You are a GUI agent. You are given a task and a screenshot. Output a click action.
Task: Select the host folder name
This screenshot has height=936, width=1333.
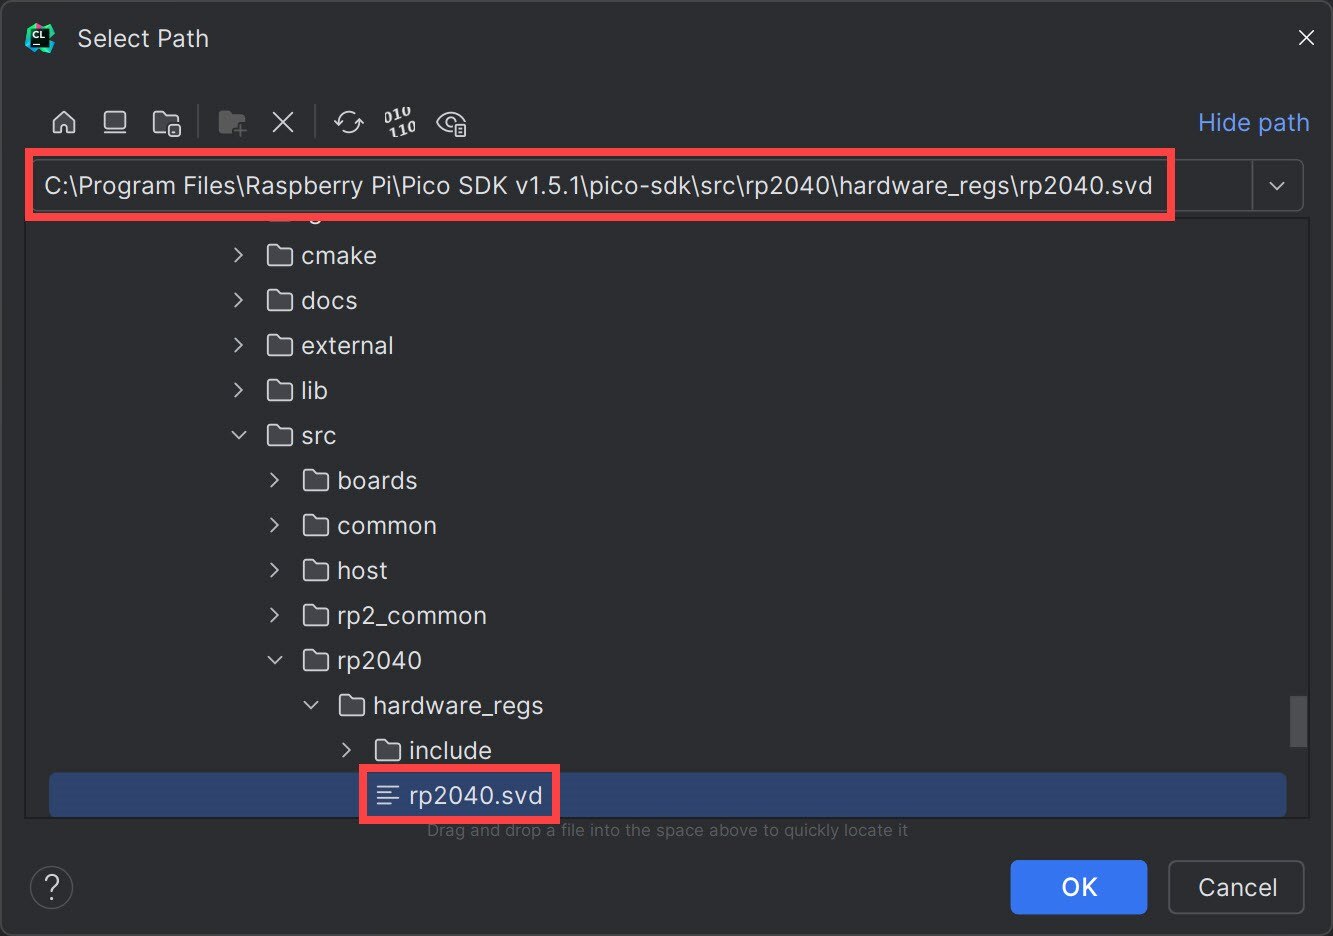tap(362, 571)
